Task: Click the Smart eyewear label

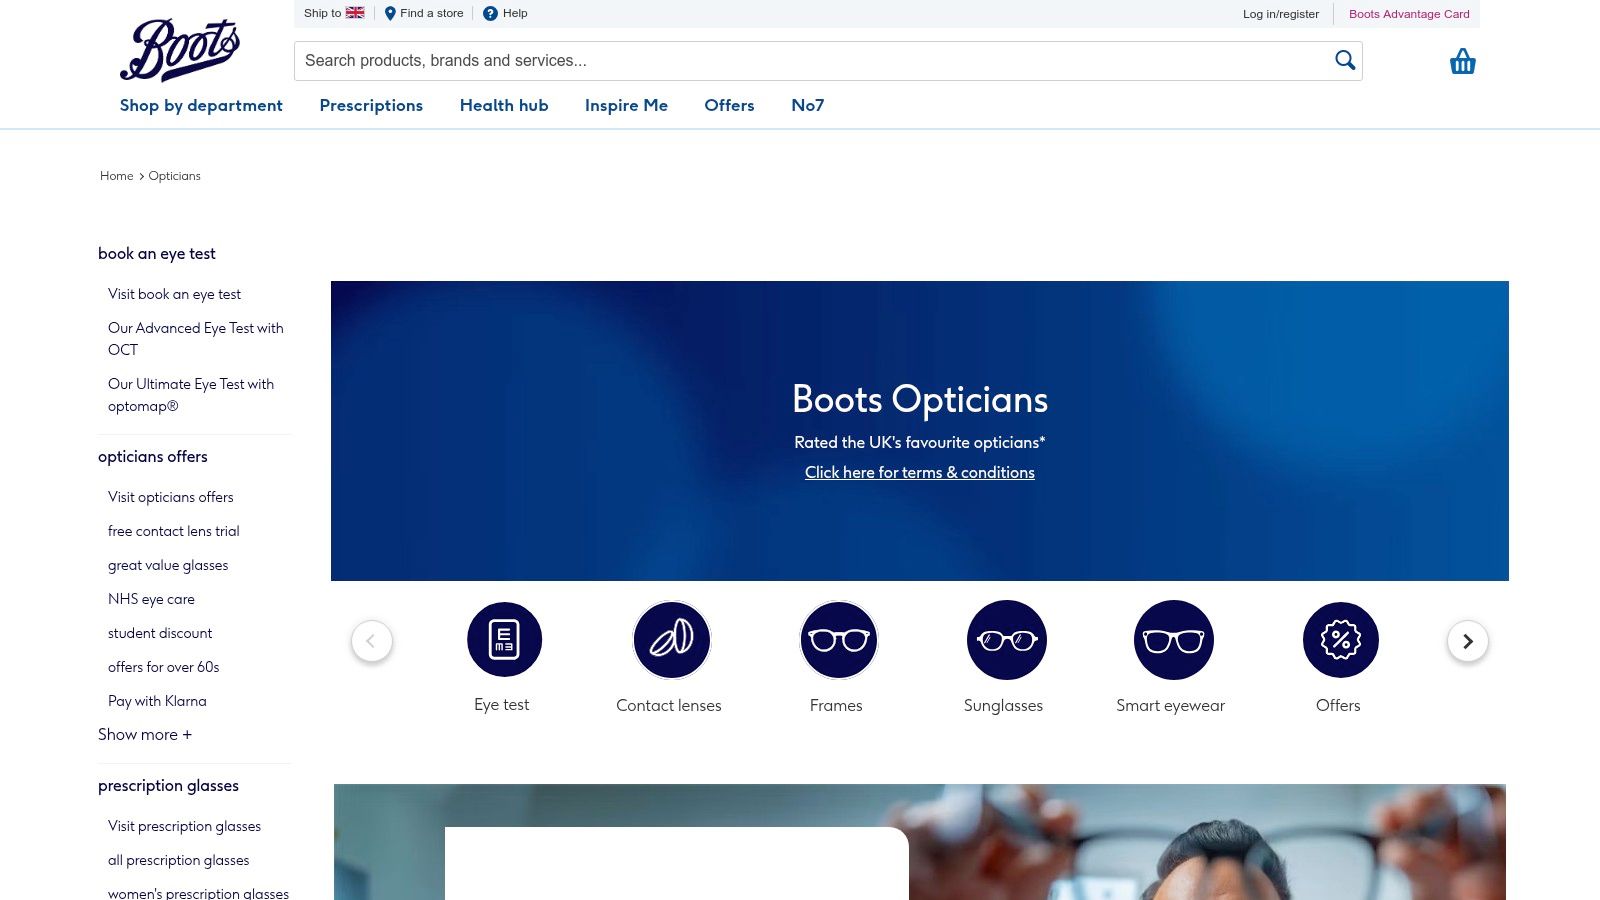Action: point(1171,705)
